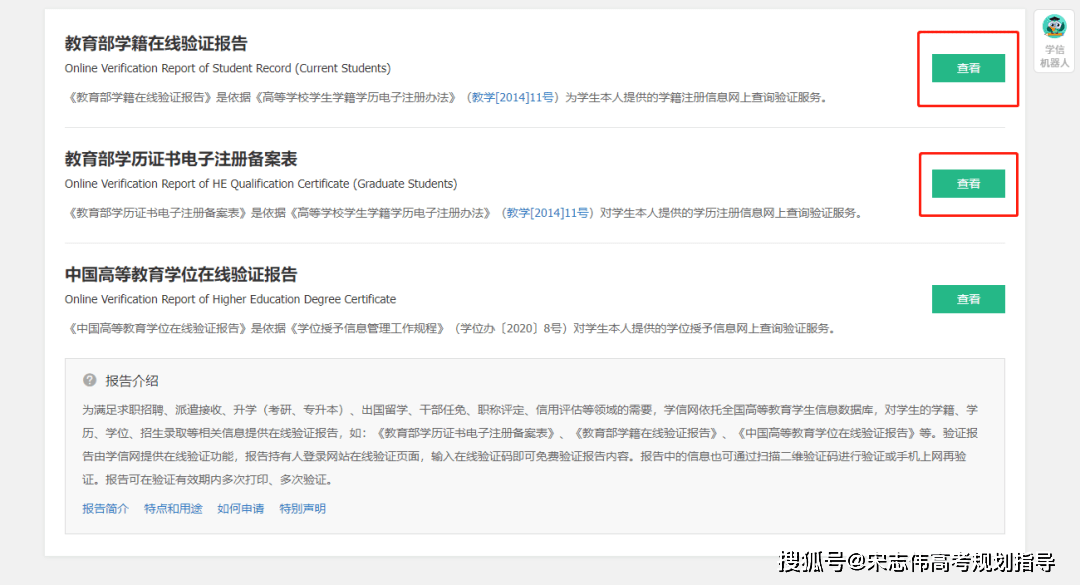Click the 学信机器人 label text
This screenshot has width=1080, height=585.
(1054, 56)
